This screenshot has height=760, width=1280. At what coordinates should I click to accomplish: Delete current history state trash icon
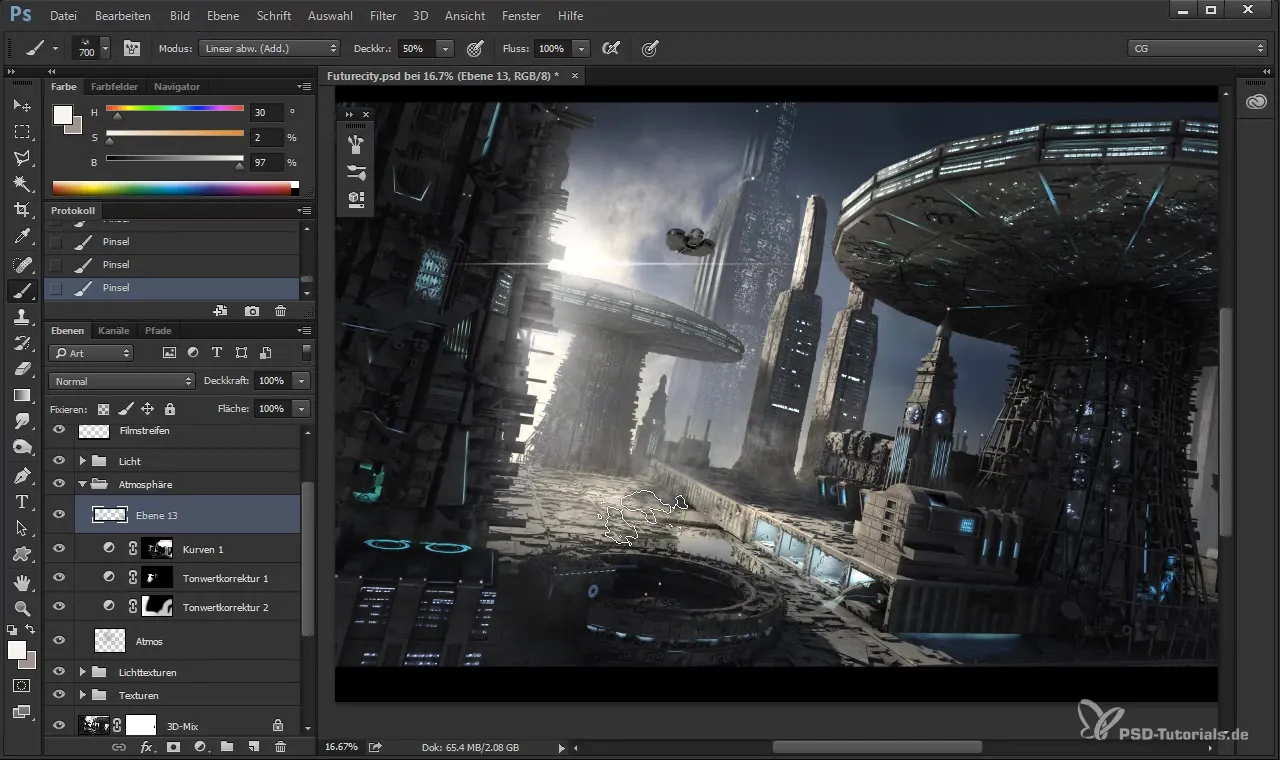280,311
